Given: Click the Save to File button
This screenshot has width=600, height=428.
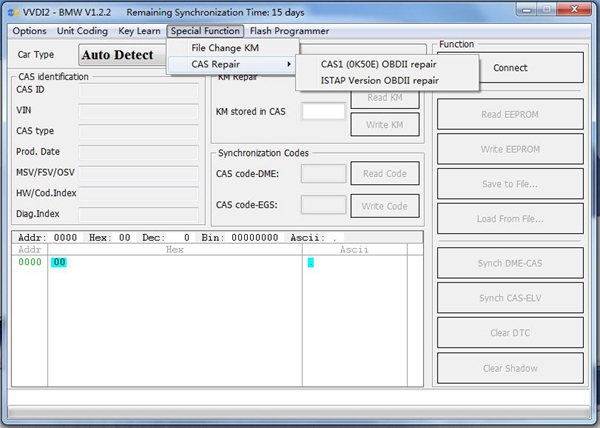Looking at the screenshot, I should point(510,184).
